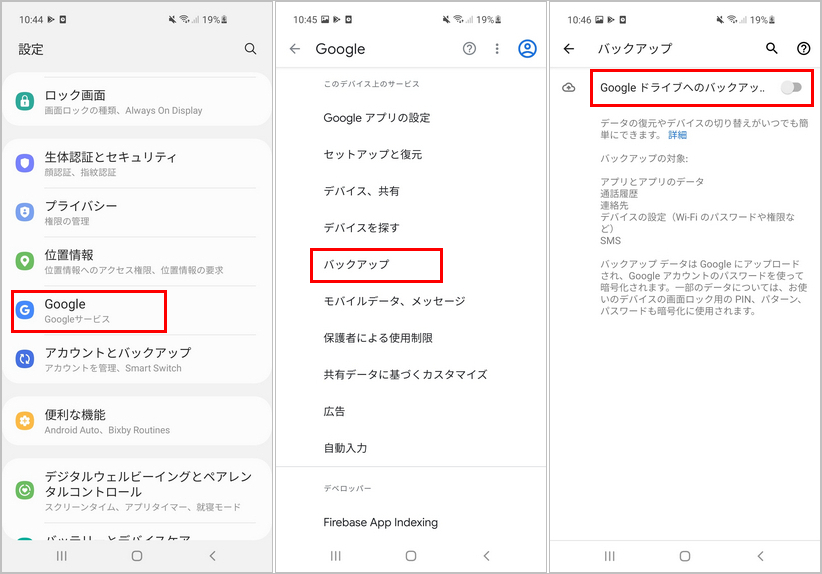Open help in the Google screen

[x=469, y=49]
